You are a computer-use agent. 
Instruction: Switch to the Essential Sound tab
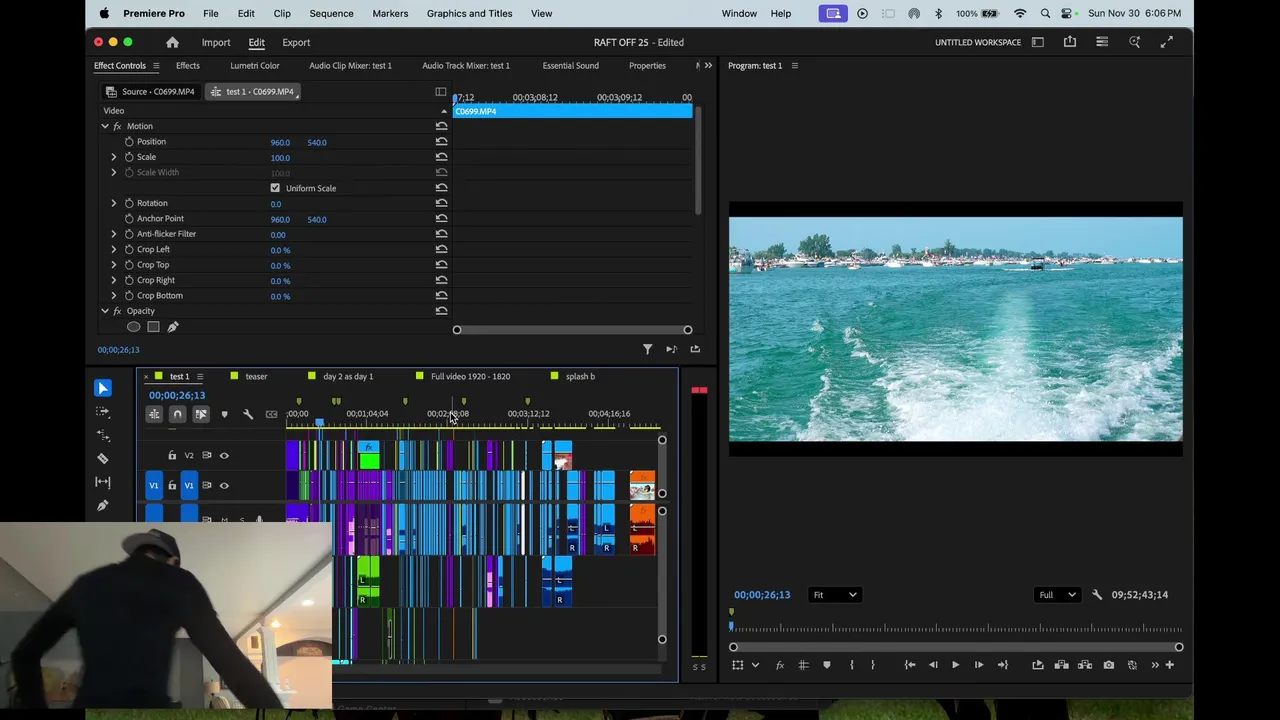571,66
